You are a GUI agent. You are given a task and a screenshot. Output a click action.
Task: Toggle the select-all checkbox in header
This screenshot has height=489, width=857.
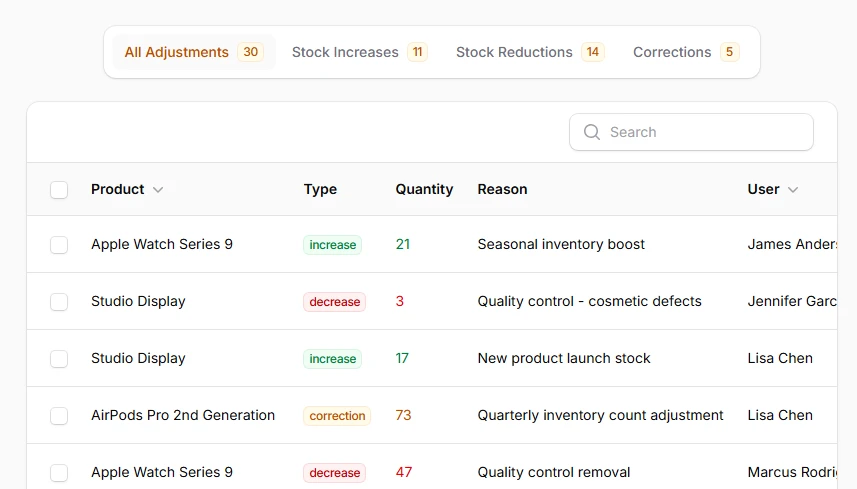coord(59,190)
